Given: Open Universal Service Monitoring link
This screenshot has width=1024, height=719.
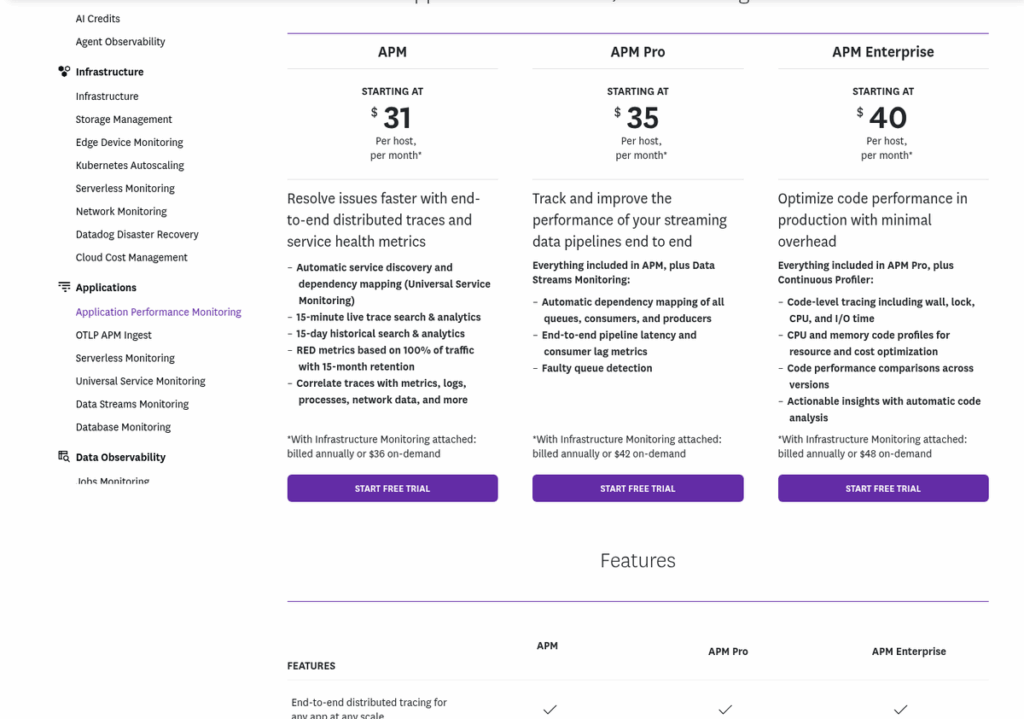Looking at the screenshot, I should 140,381.
